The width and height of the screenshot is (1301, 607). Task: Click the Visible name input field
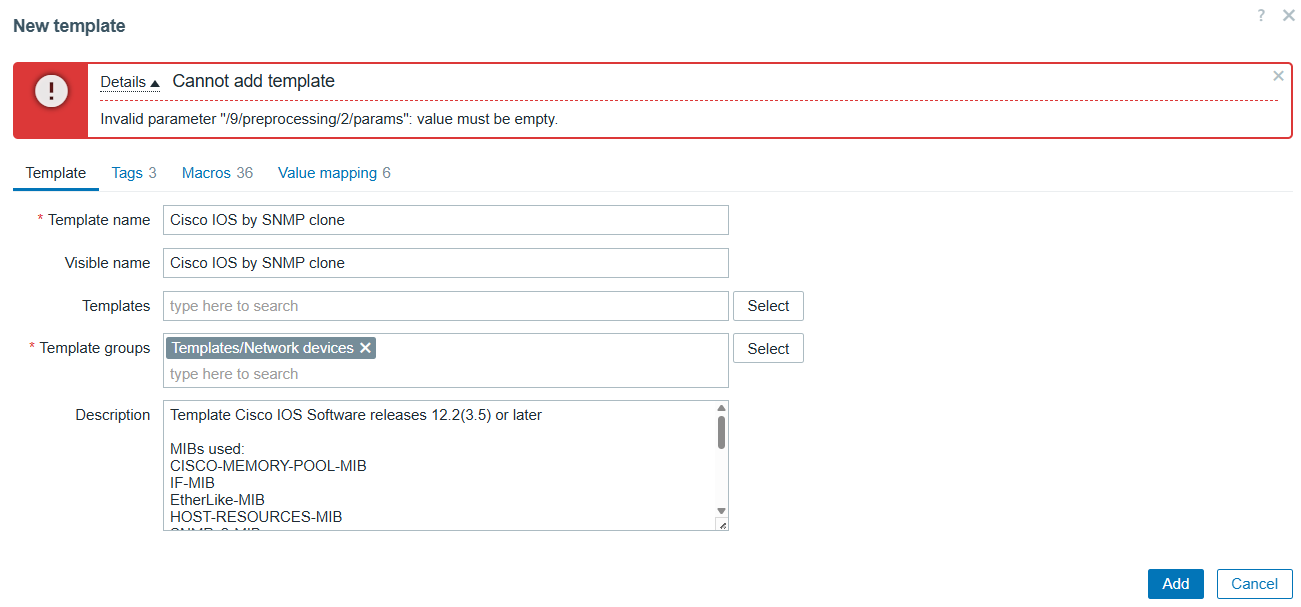point(445,263)
